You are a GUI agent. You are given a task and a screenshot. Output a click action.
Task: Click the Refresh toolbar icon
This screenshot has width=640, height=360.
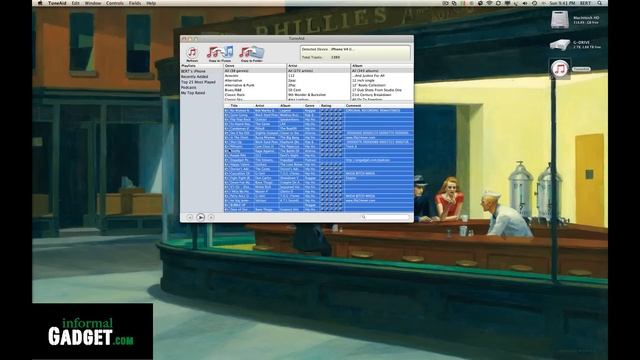192,54
